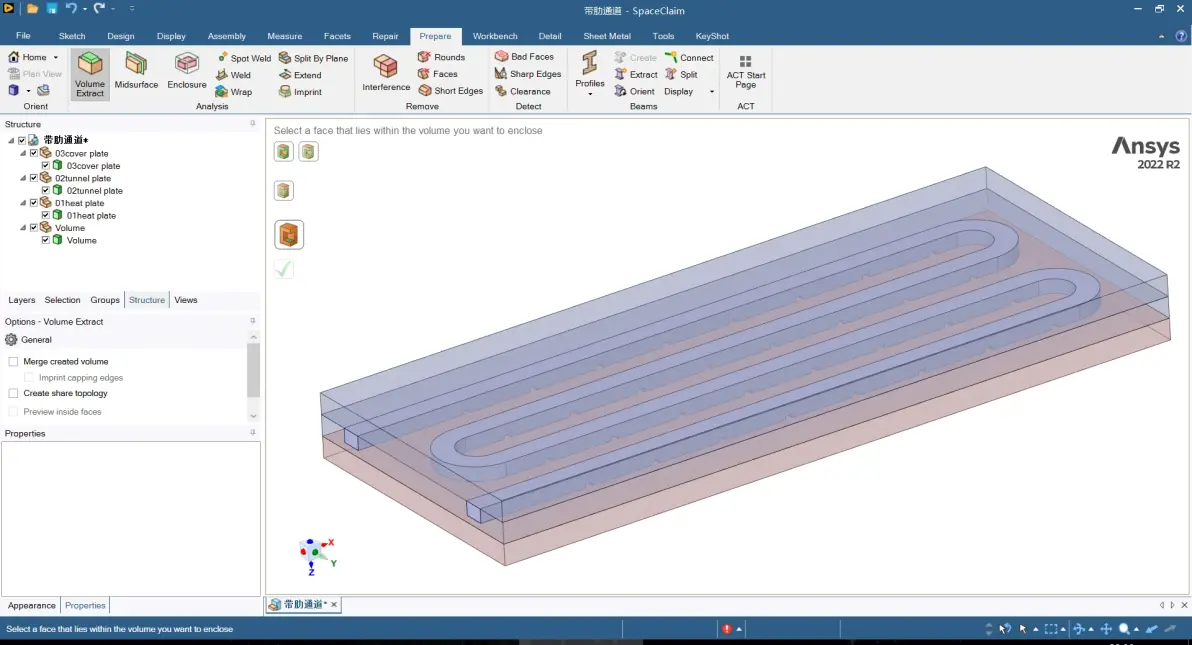Click the axis orientation triad
Viewport: 1192px width, 645px height.
pyautogui.click(x=318, y=556)
